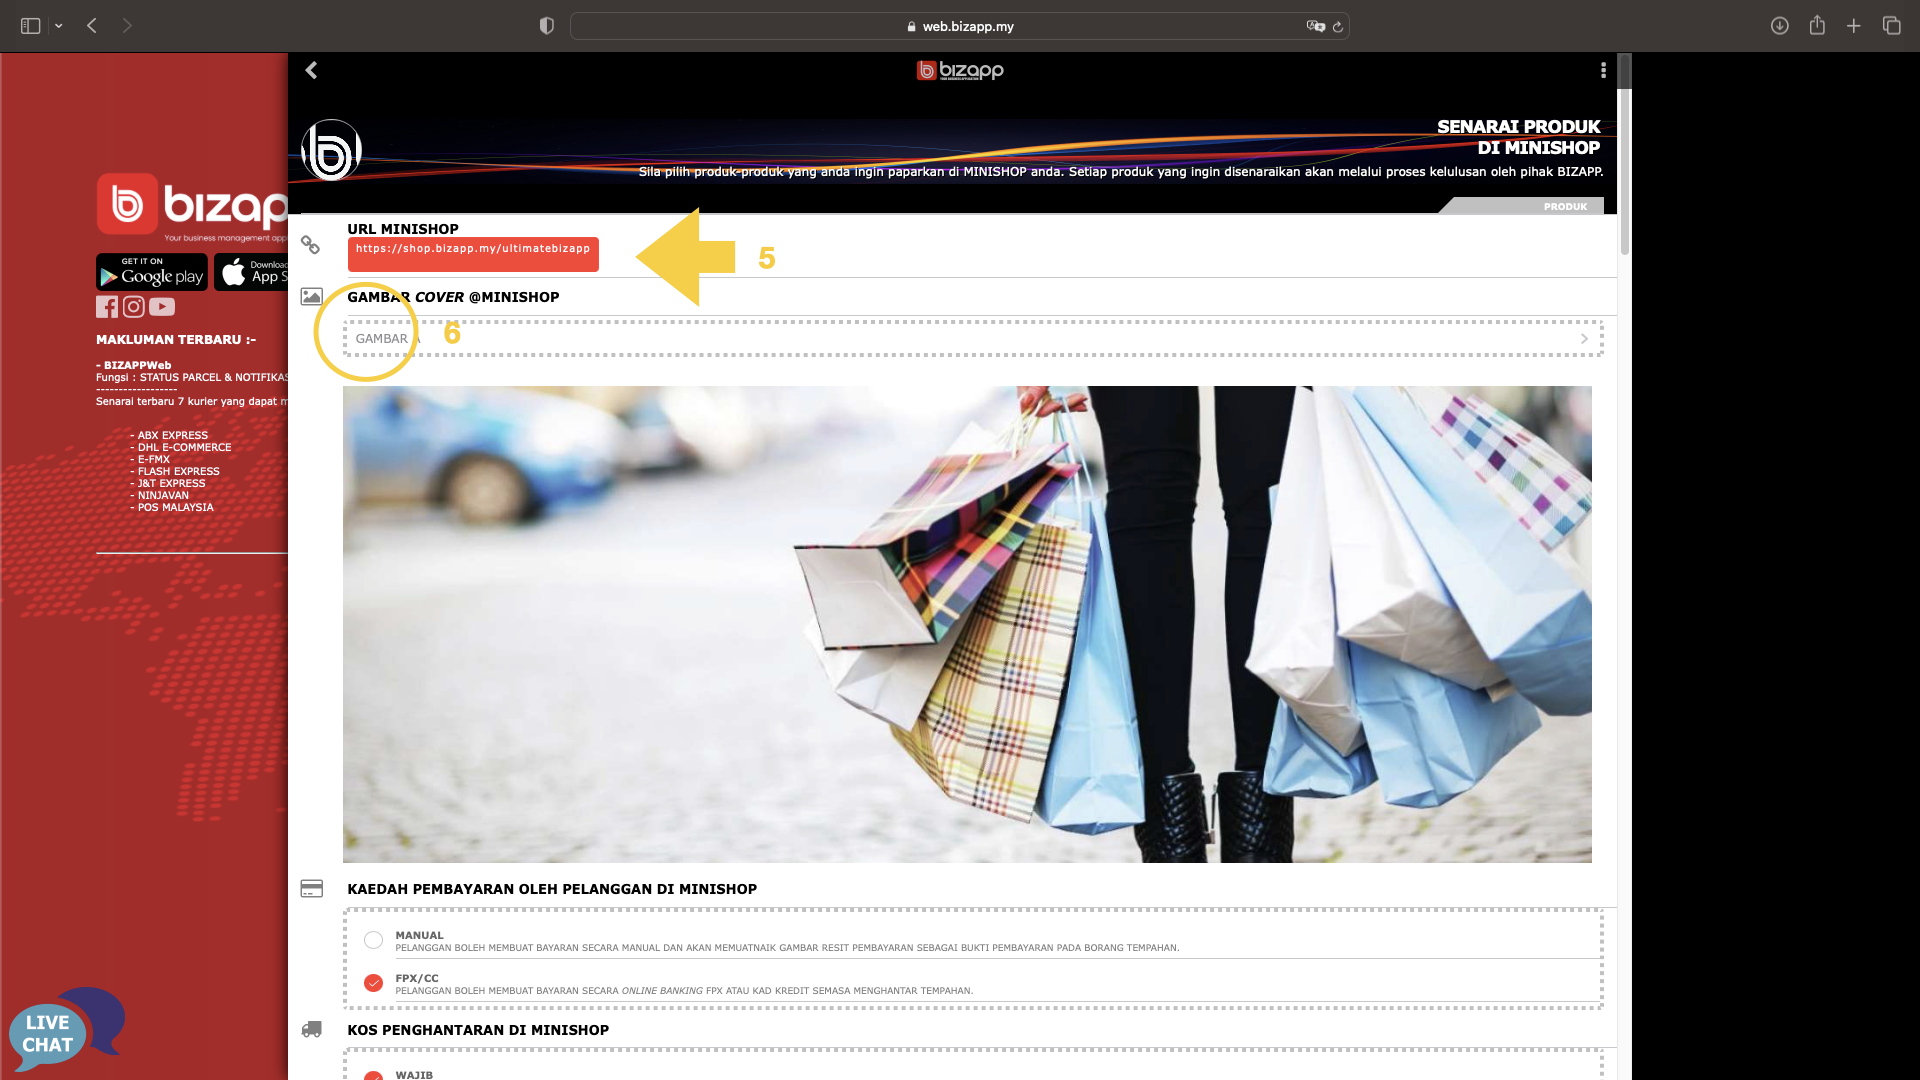The width and height of the screenshot is (1920, 1080).
Task: Click 'ABX EXPRESS' courier text
Action: (173, 436)
